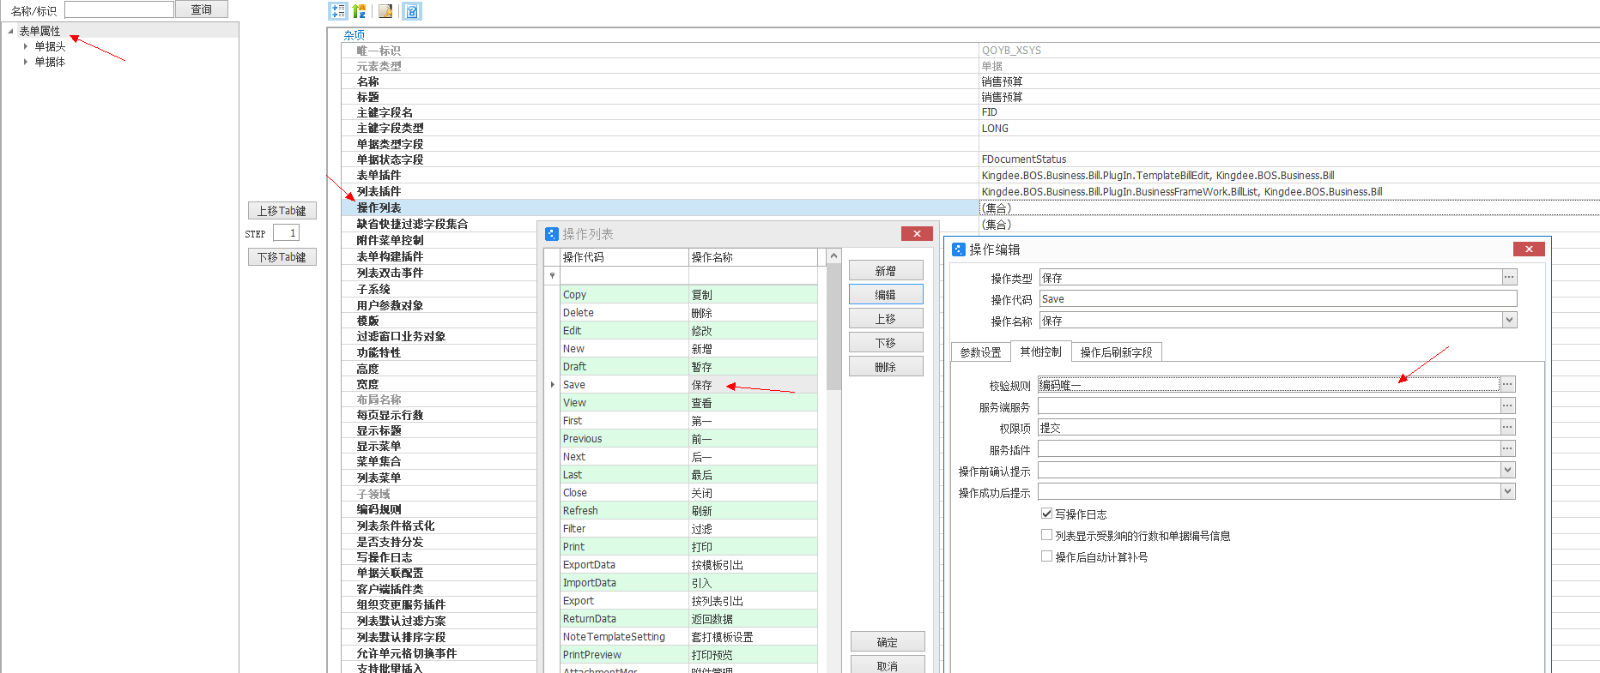This screenshot has height=673, width=1600.
Task: Expand the 操作前确认提示 dropdown
Action: pos(1508,470)
